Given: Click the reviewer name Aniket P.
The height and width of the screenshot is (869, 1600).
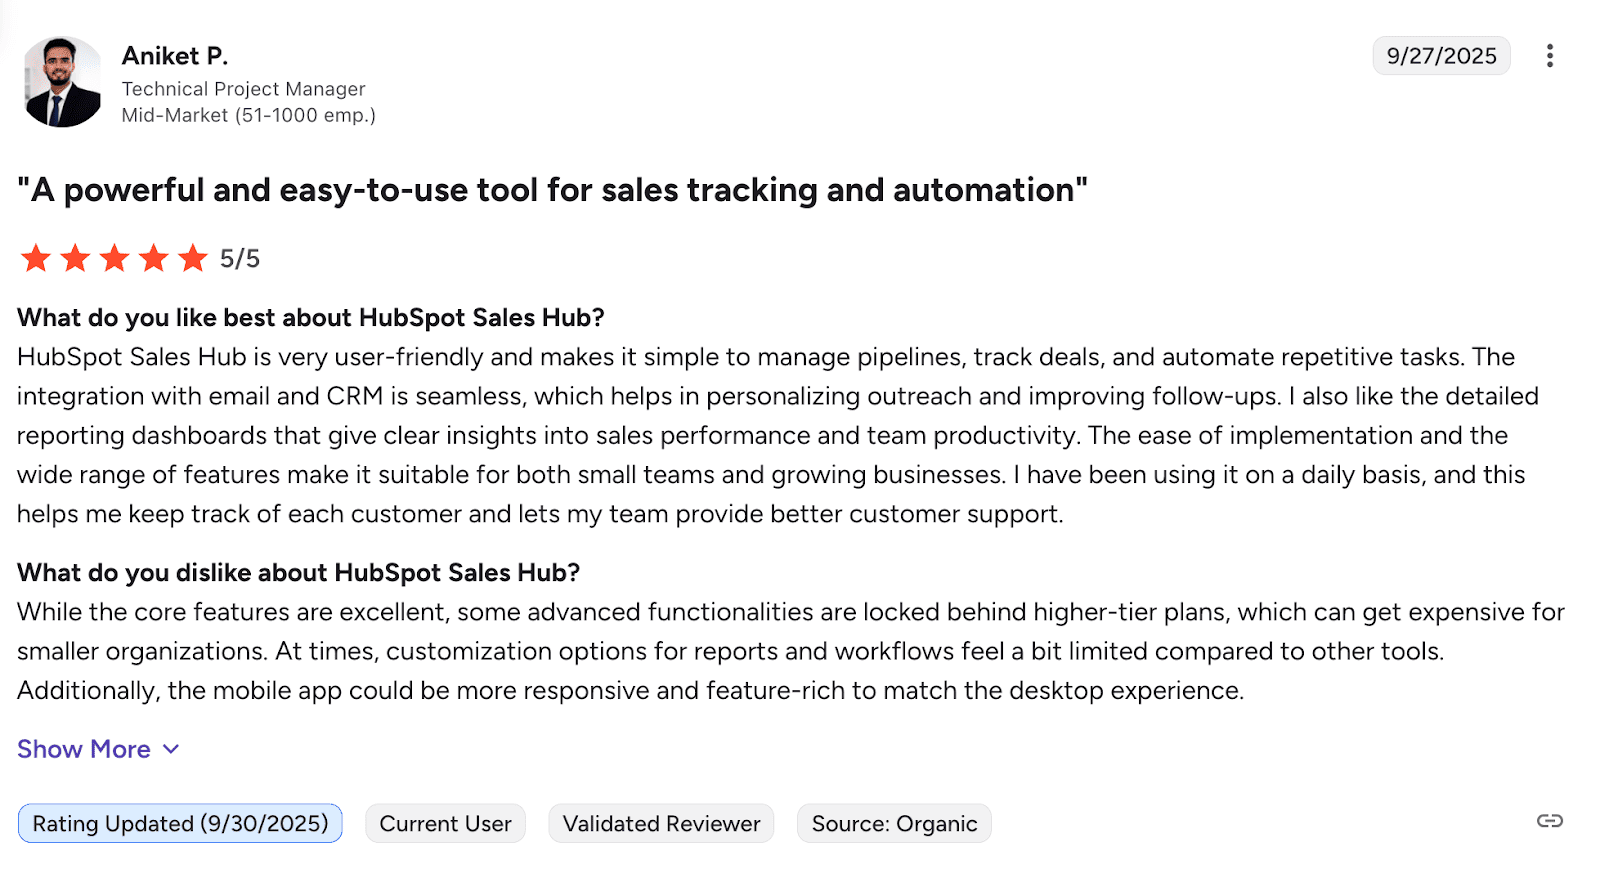Looking at the screenshot, I should click(175, 56).
